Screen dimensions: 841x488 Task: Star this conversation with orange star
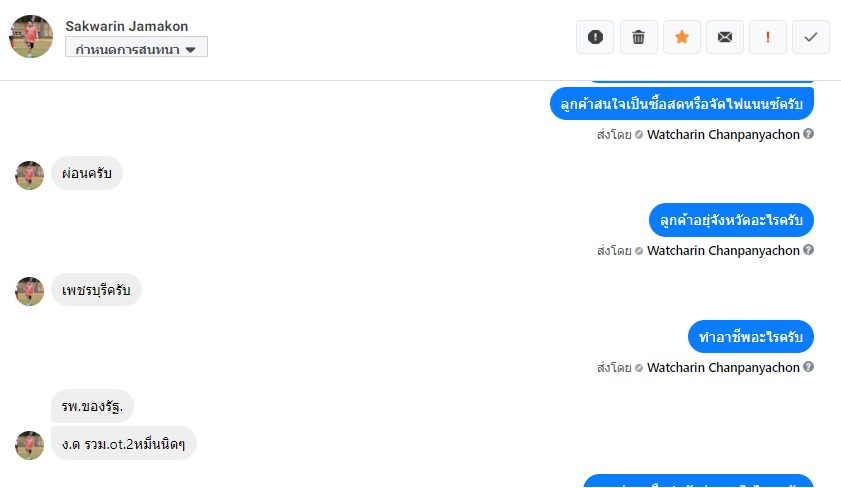[682, 37]
